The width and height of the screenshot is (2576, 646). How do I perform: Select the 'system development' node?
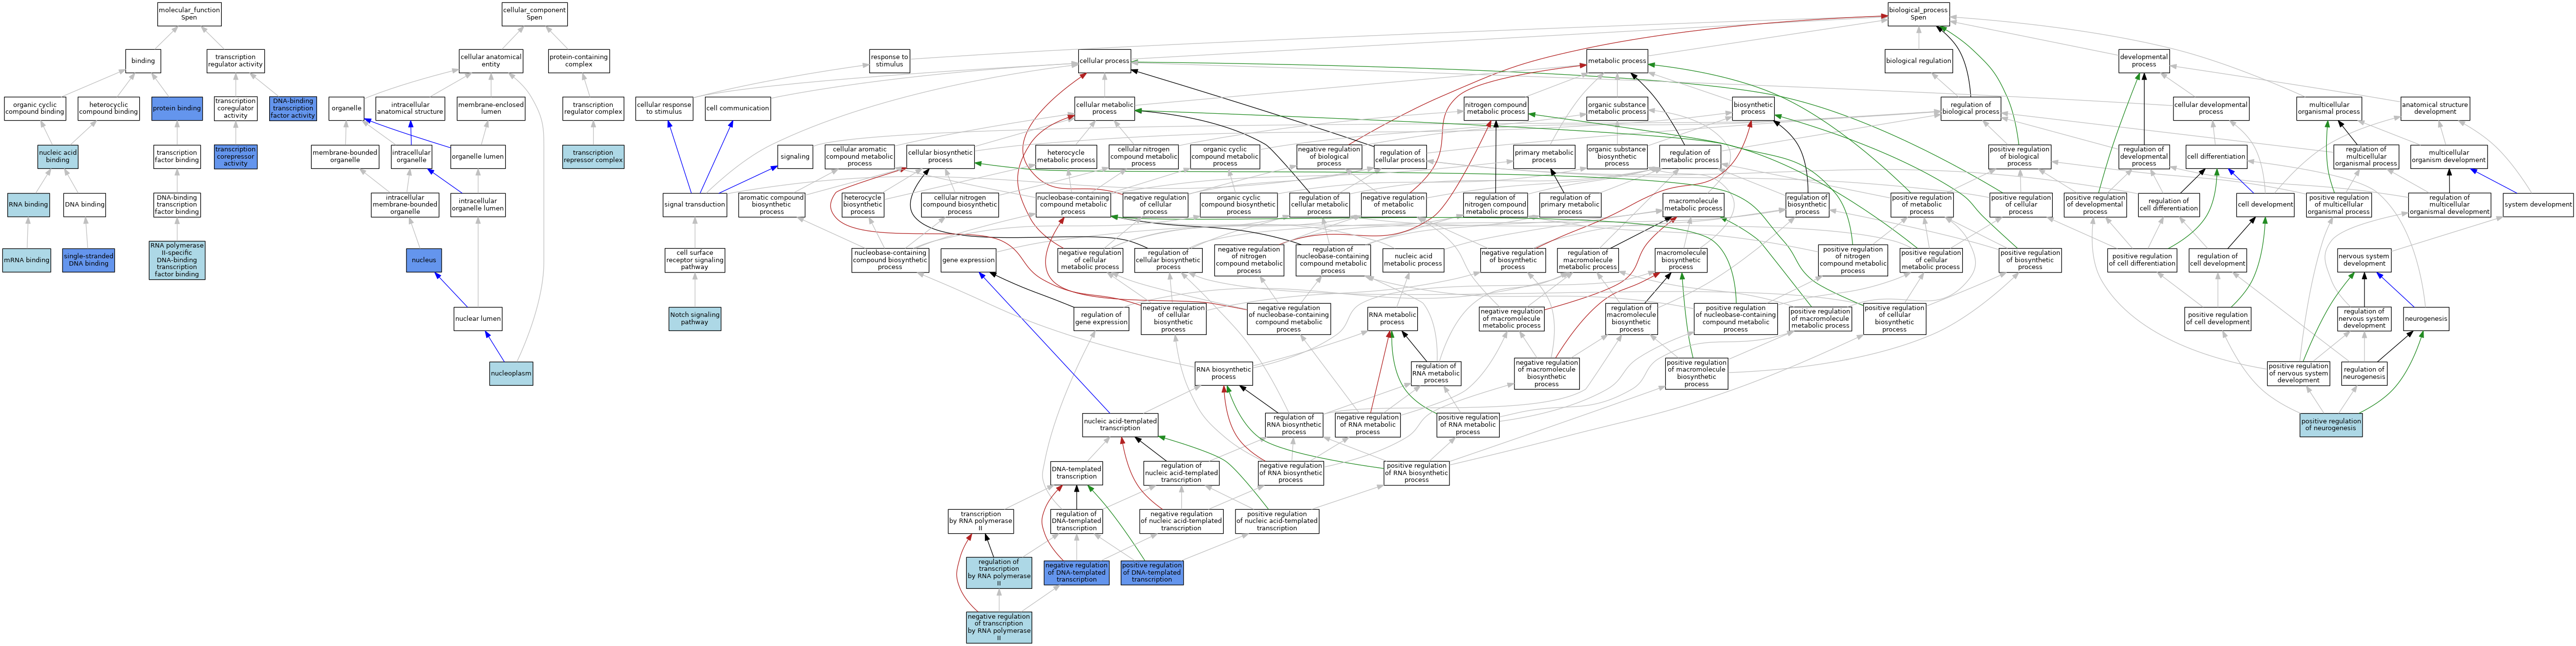click(x=2538, y=205)
